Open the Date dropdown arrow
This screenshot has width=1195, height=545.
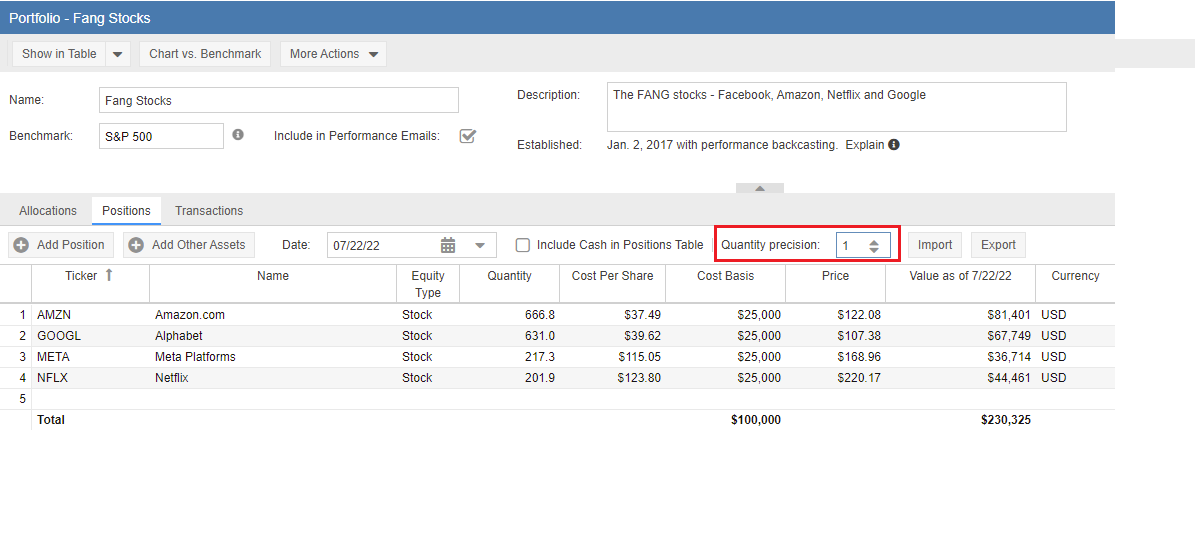(480, 245)
